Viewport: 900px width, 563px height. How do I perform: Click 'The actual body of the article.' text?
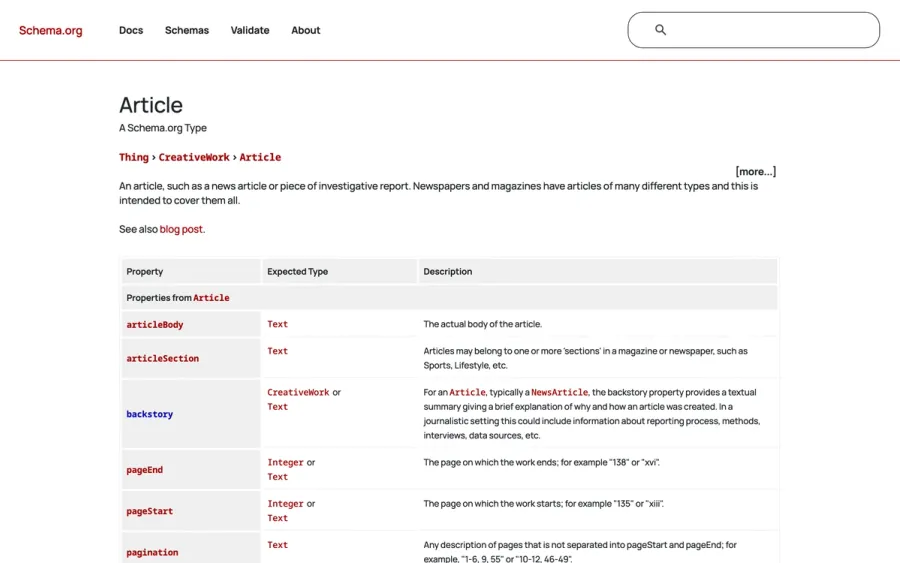[483, 324]
